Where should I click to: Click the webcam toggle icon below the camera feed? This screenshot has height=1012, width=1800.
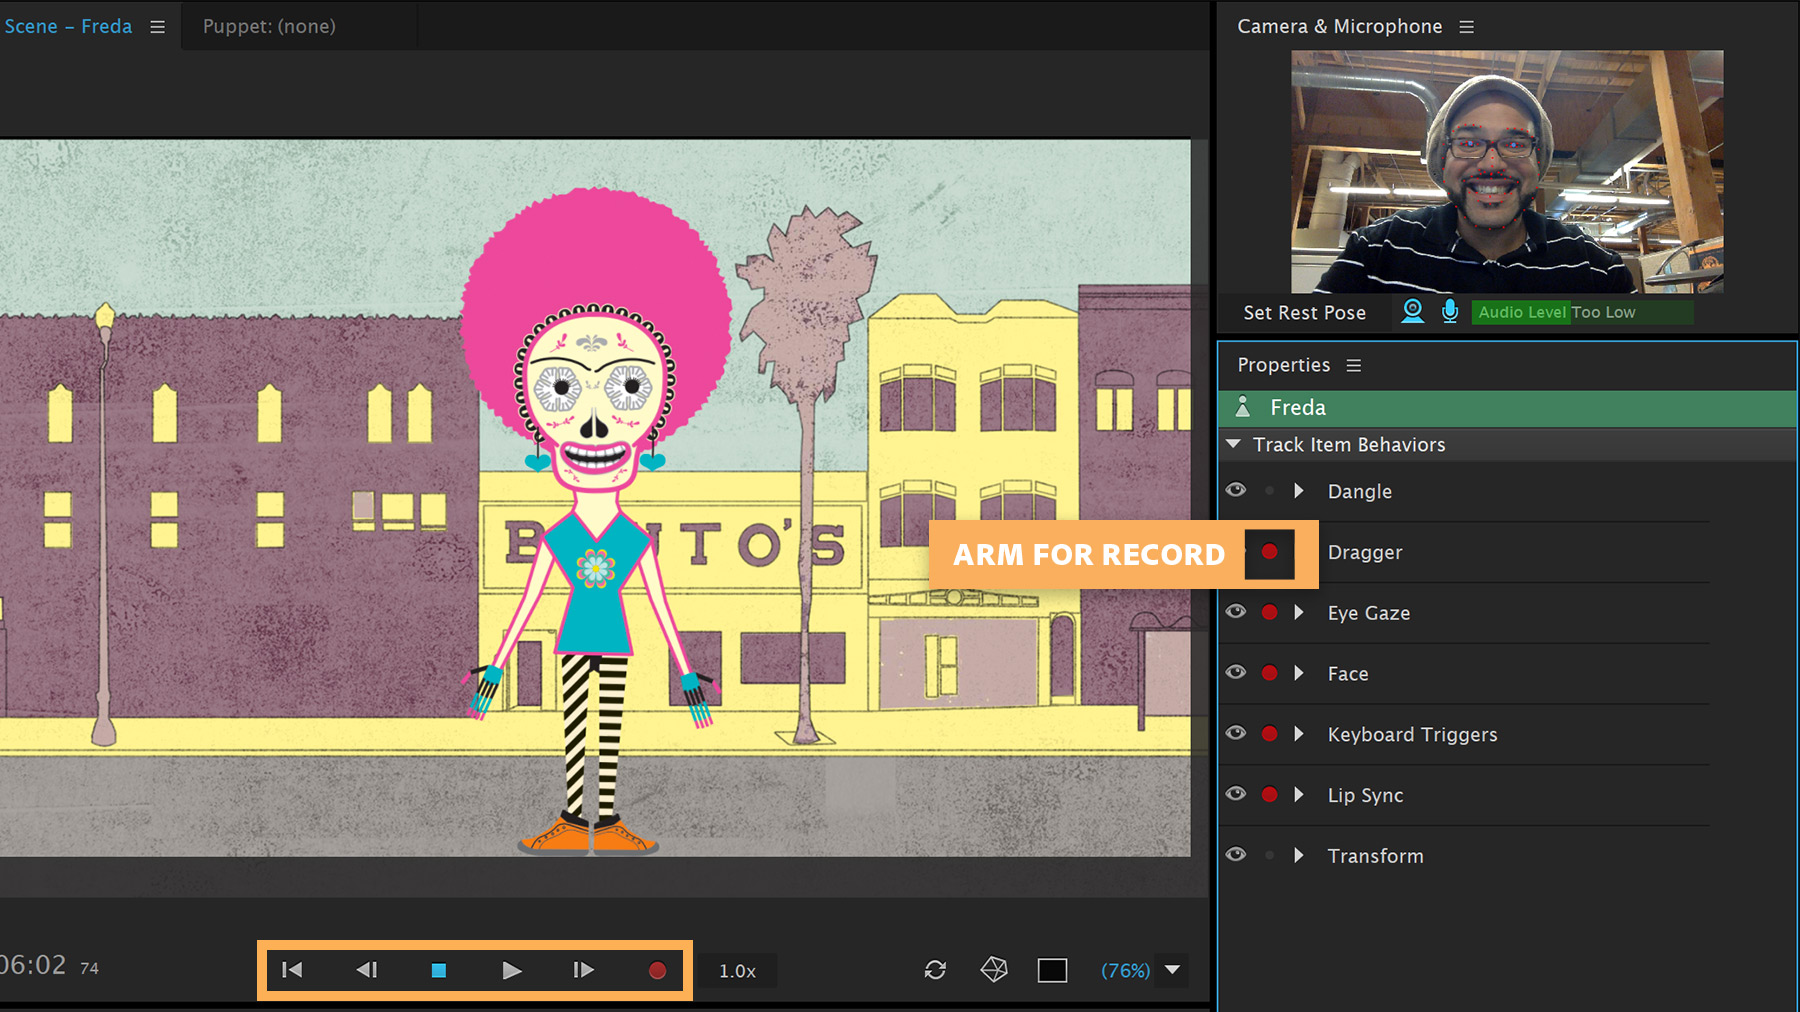tap(1413, 312)
